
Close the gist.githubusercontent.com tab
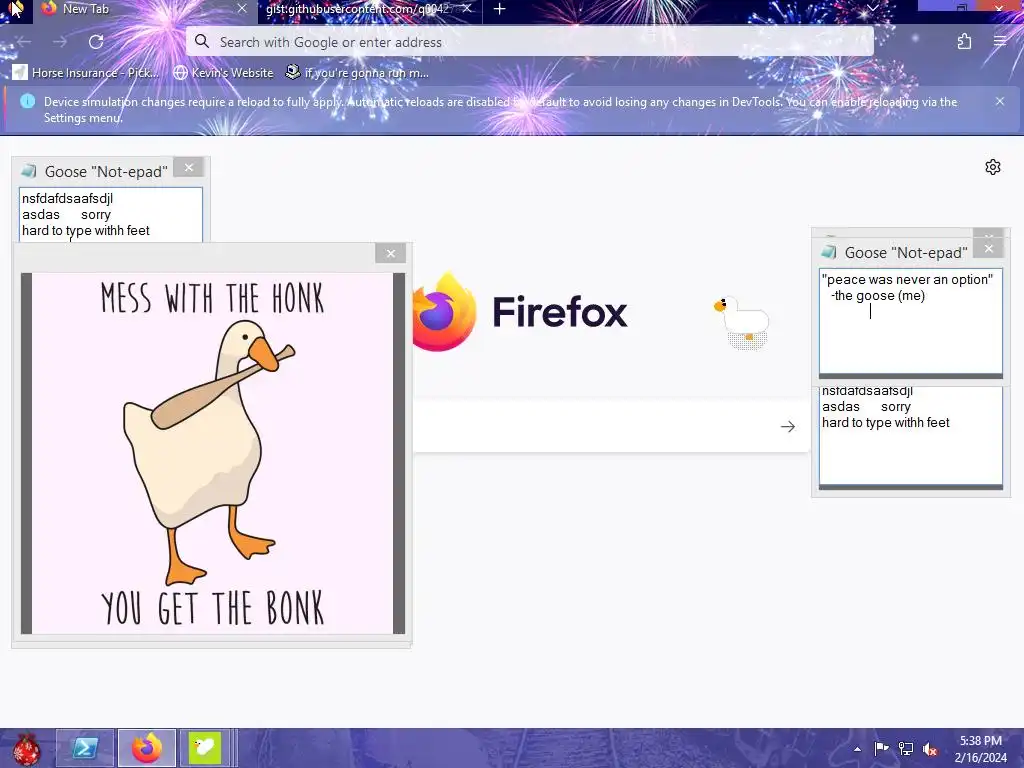(x=467, y=8)
